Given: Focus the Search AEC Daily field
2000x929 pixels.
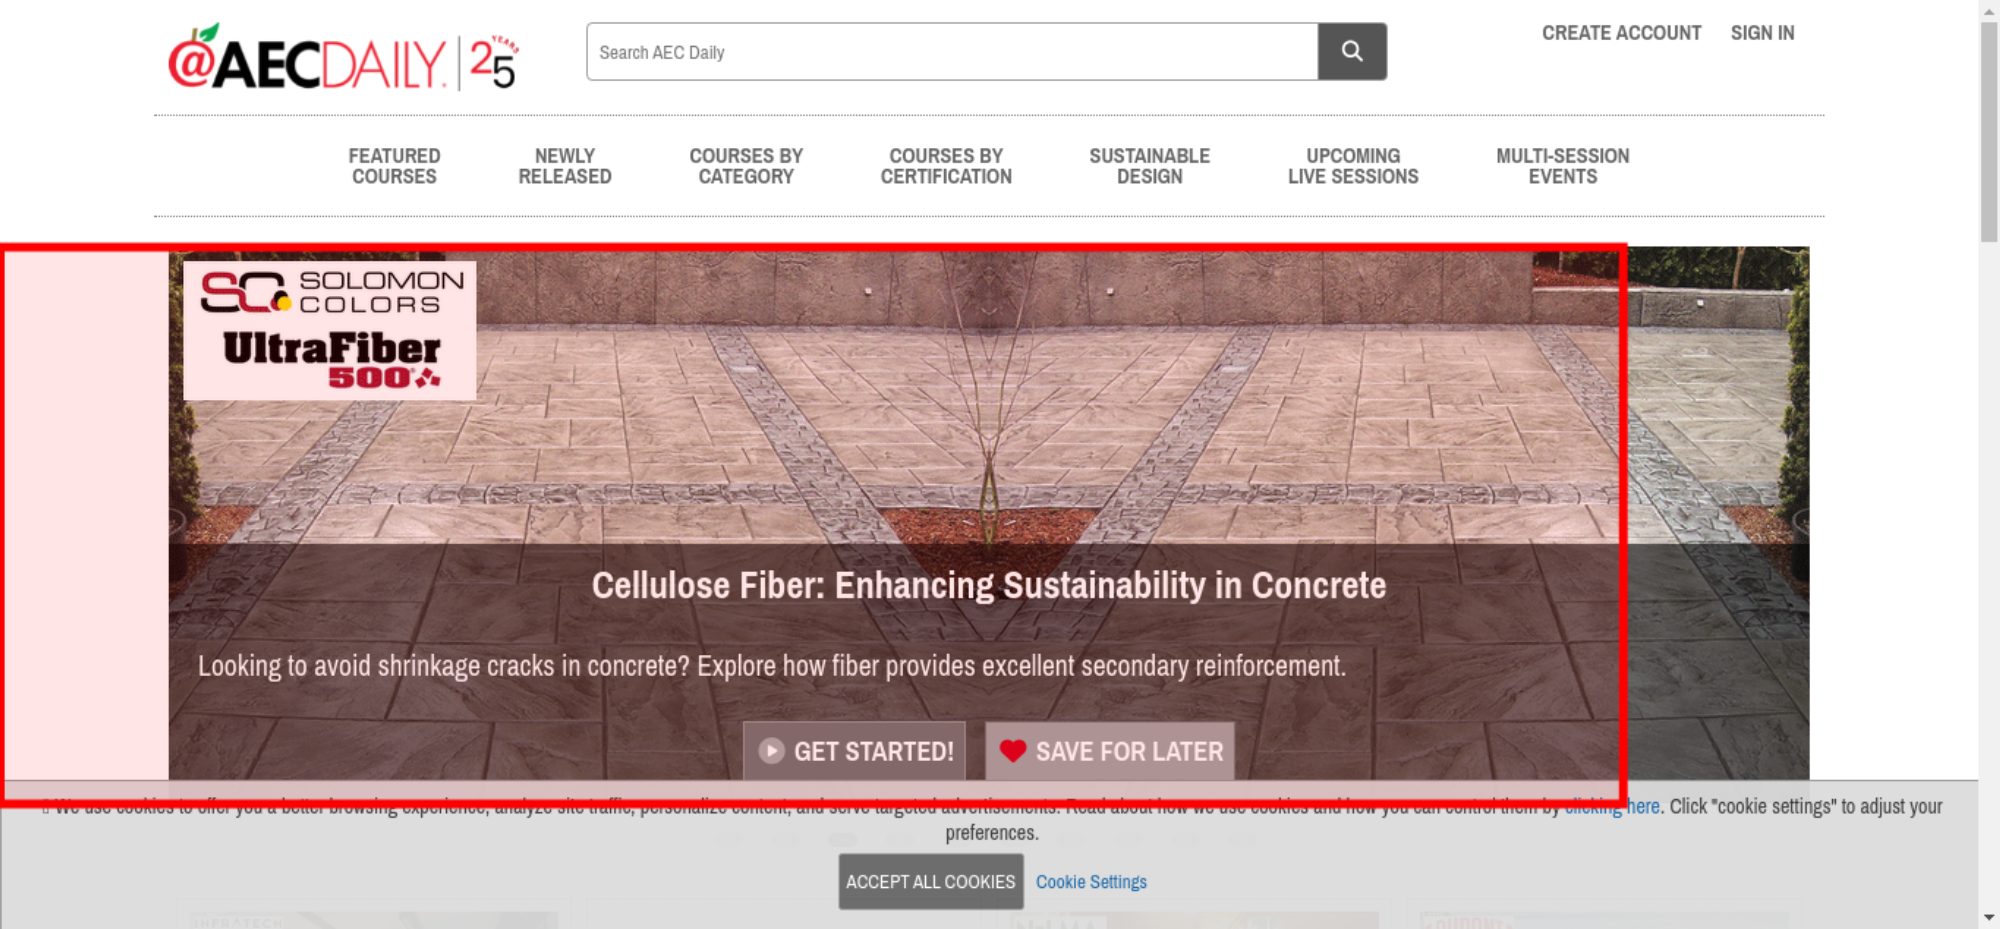Looking at the screenshot, I should (x=951, y=52).
